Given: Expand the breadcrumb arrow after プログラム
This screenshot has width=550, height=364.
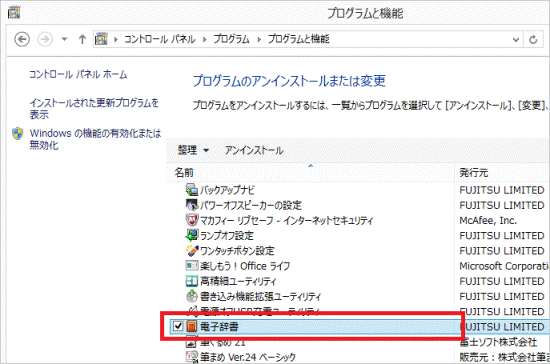Looking at the screenshot, I should click(x=259, y=39).
